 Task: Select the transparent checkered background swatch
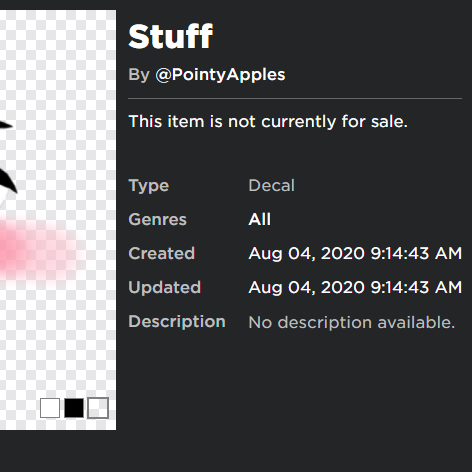coord(98,408)
